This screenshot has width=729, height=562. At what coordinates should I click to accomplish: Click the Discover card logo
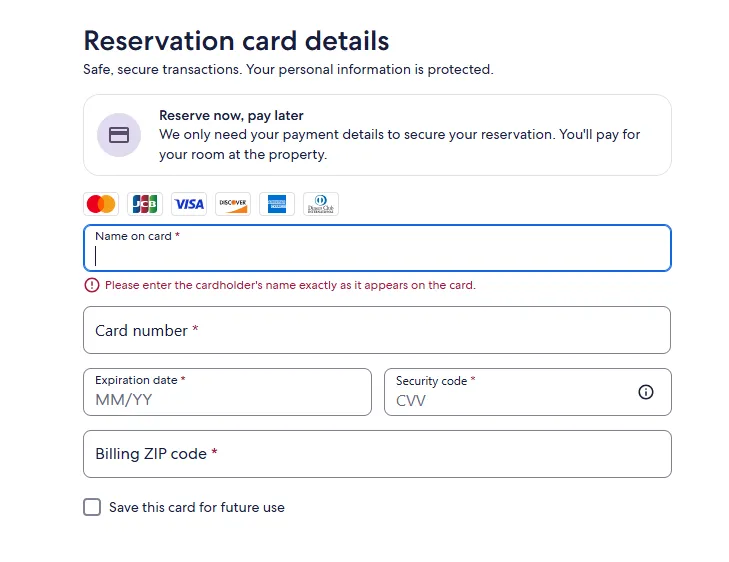233,204
